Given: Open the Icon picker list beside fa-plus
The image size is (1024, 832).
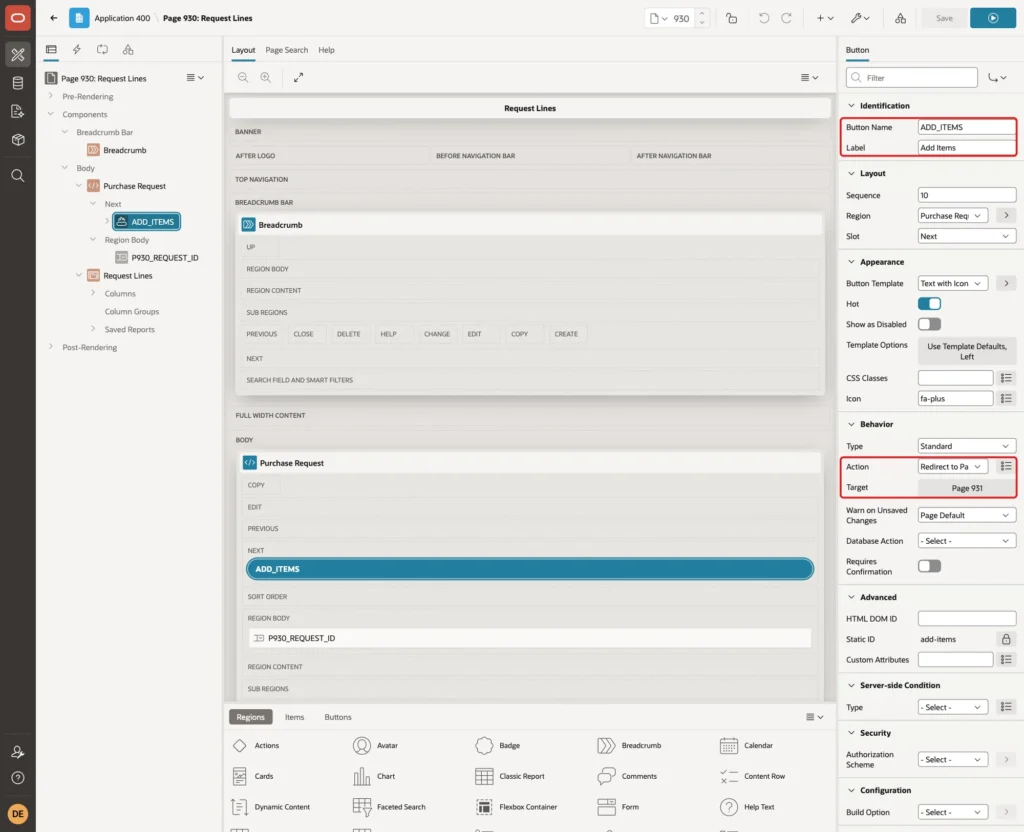Looking at the screenshot, I should (1006, 398).
